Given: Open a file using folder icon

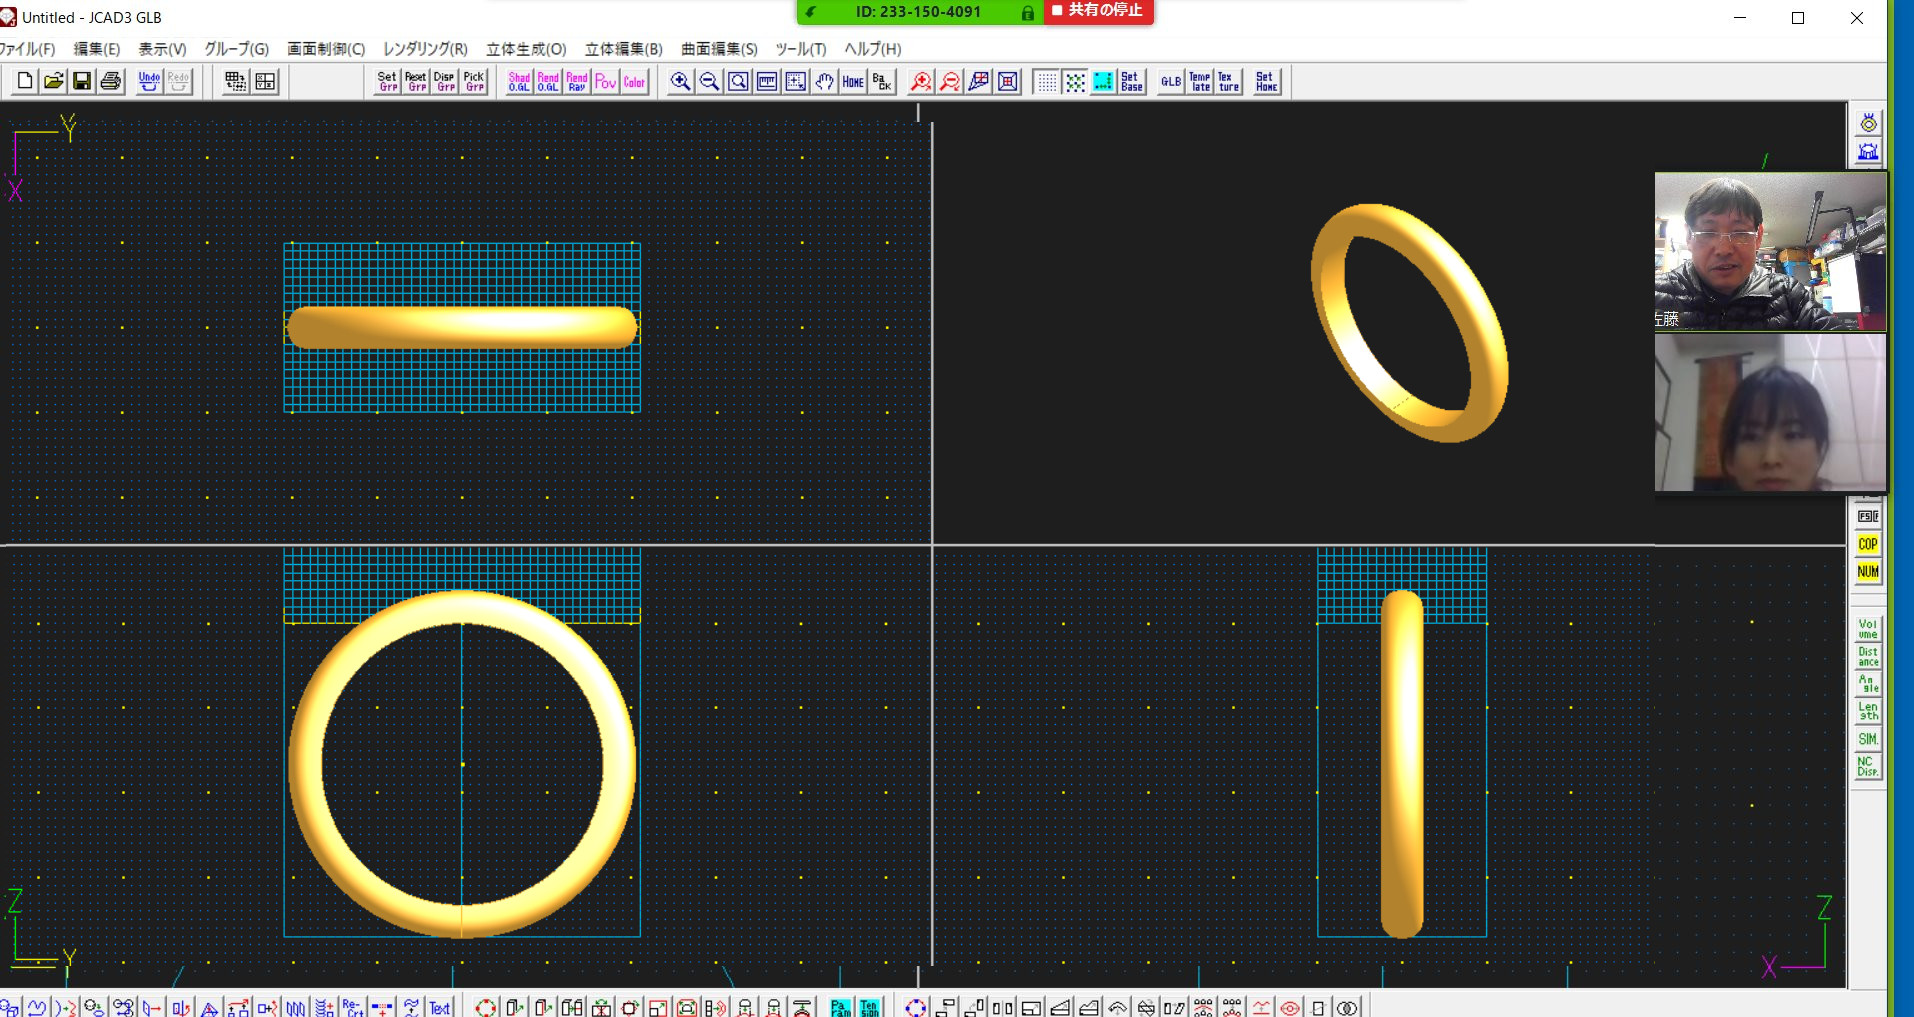Looking at the screenshot, I should [x=54, y=82].
